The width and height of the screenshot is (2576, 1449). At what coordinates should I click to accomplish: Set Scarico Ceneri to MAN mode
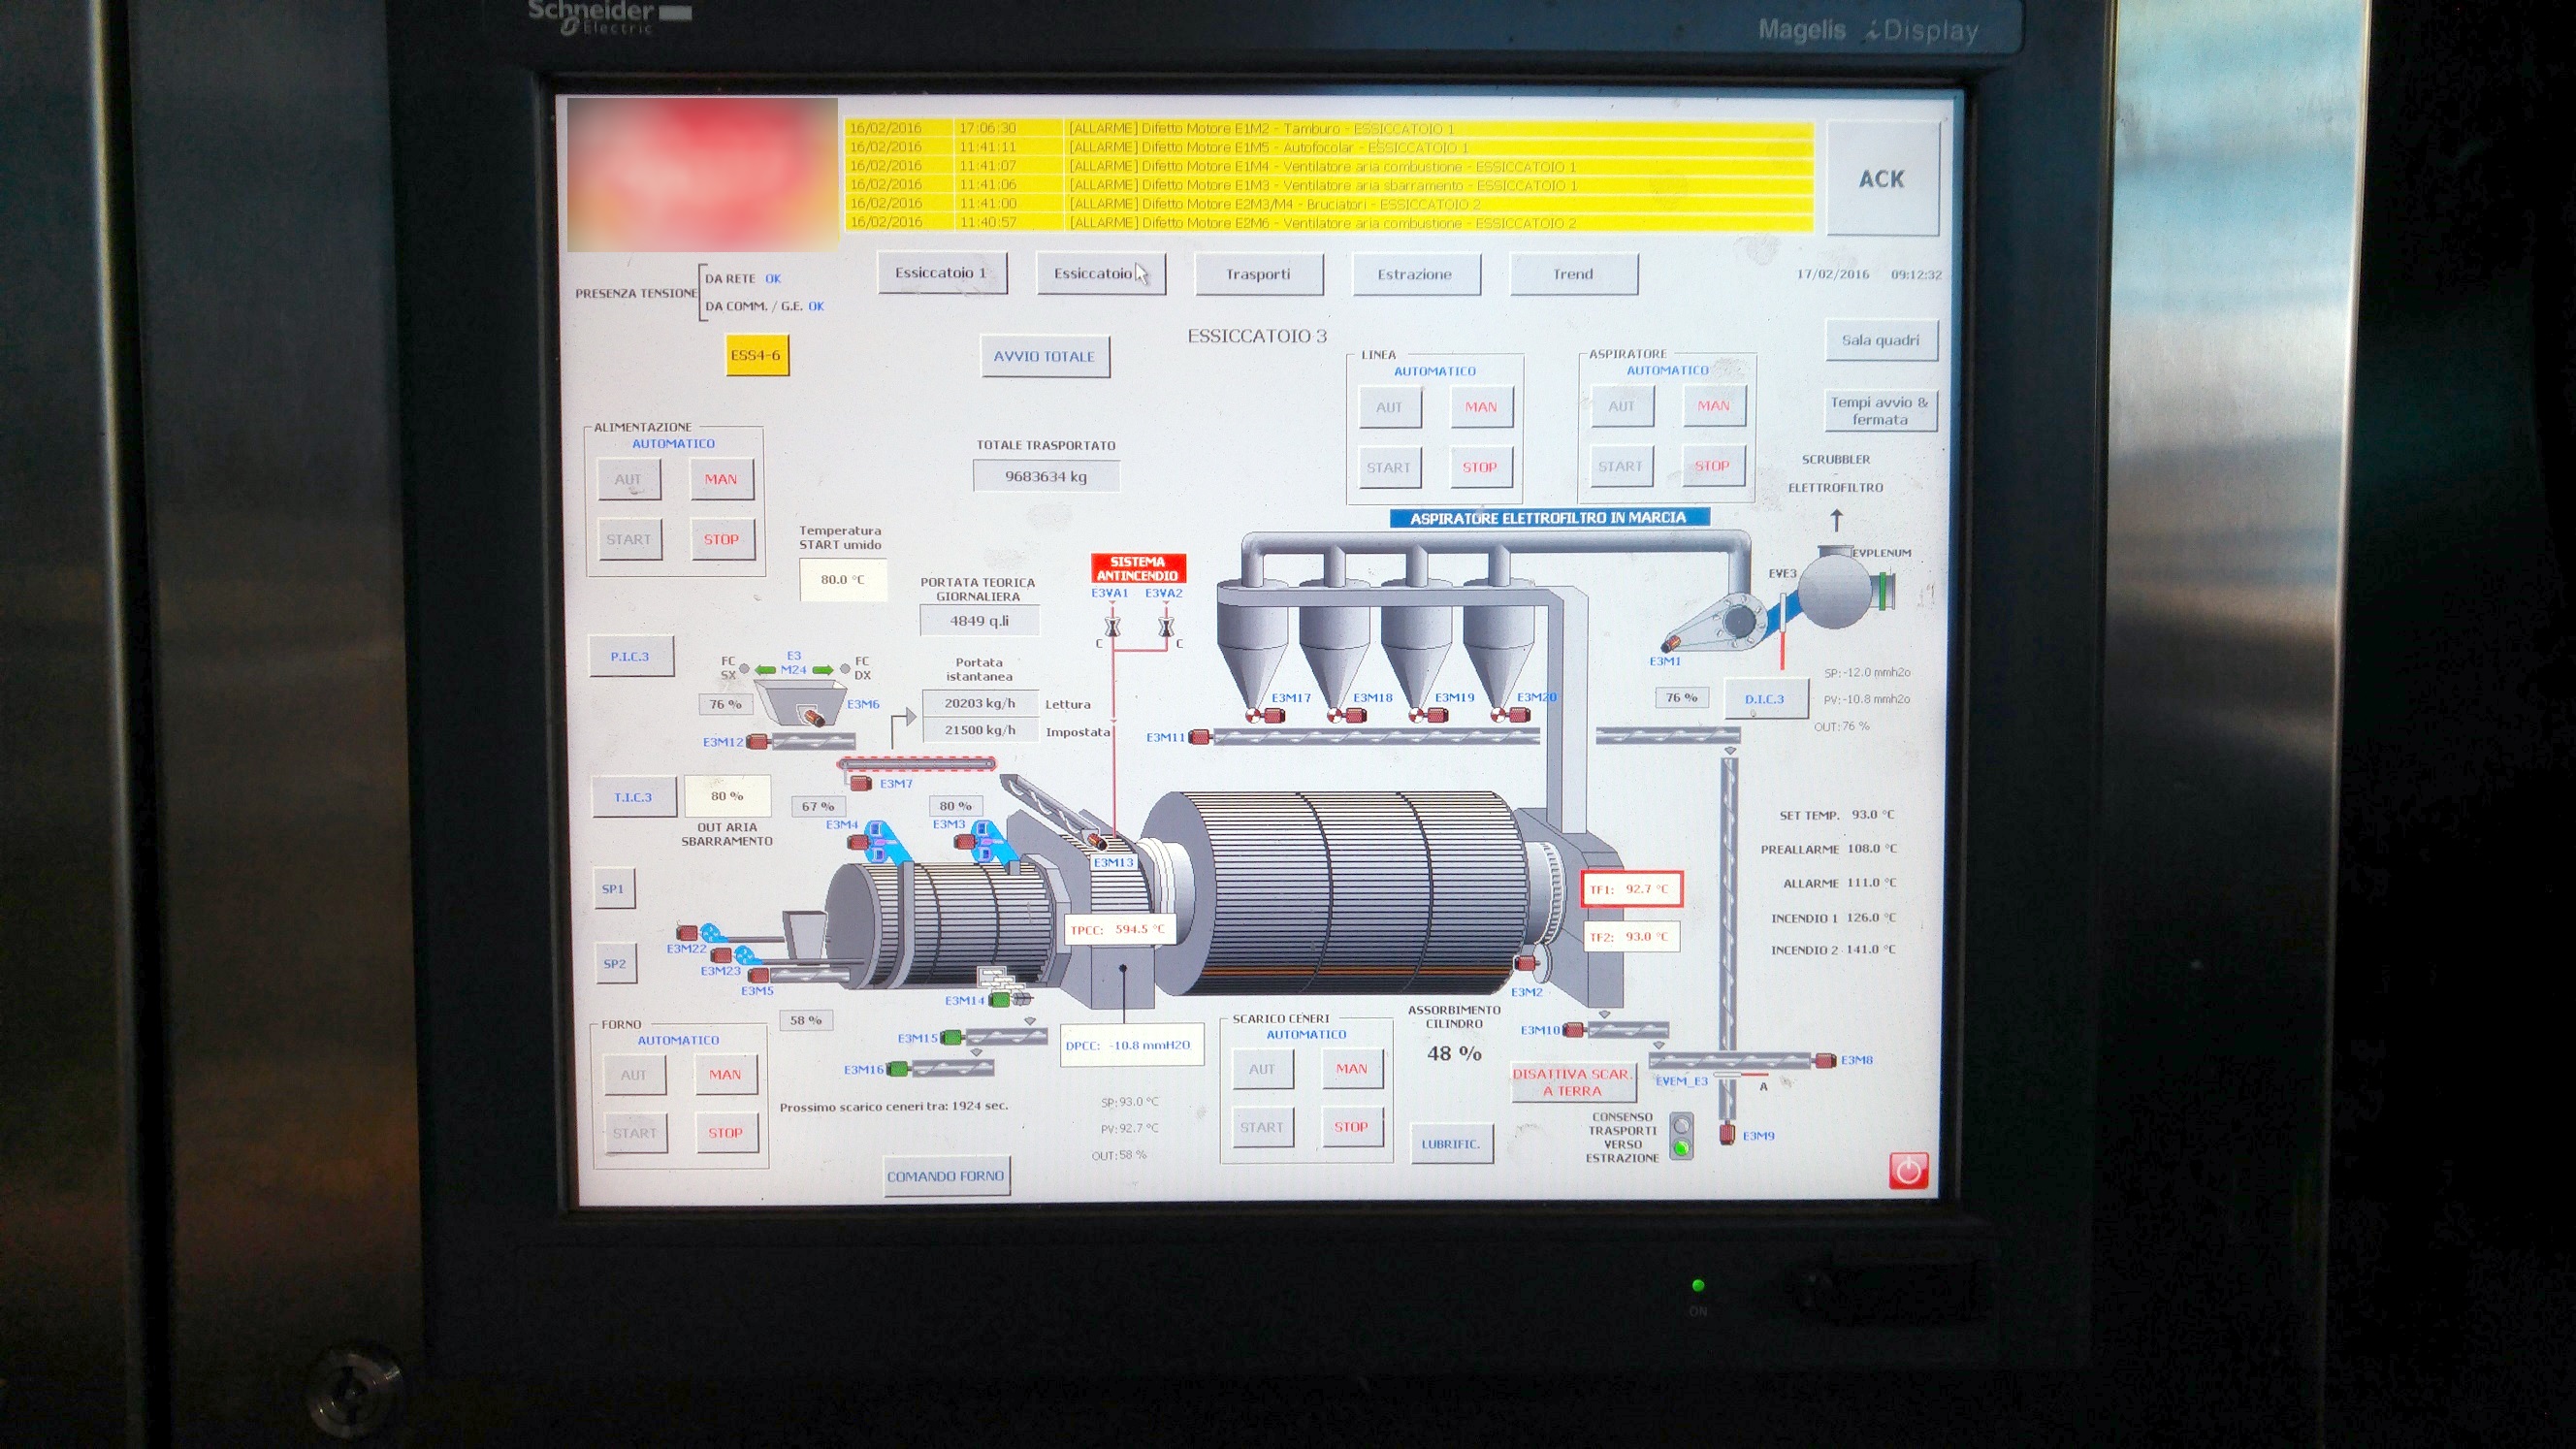(x=1352, y=1069)
